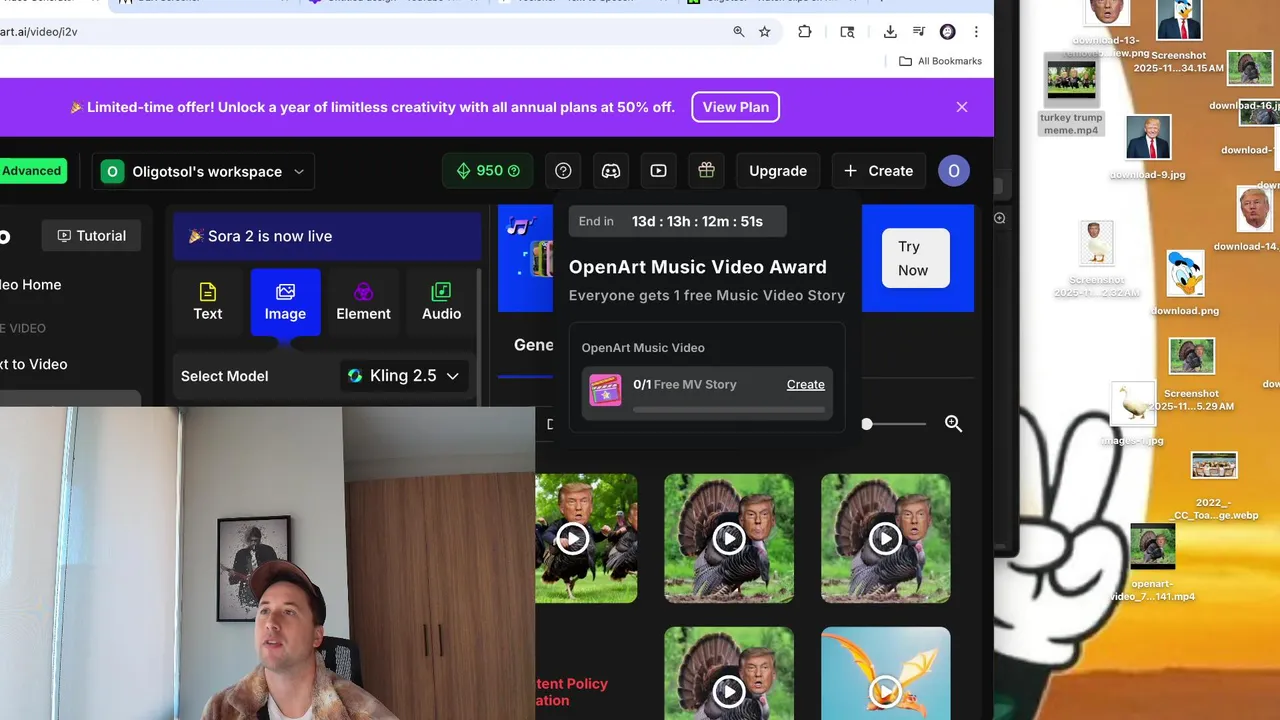This screenshot has height=720, width=1280.
Task: Select openart-video mp4 desktop file
Action: point(1152,562)
